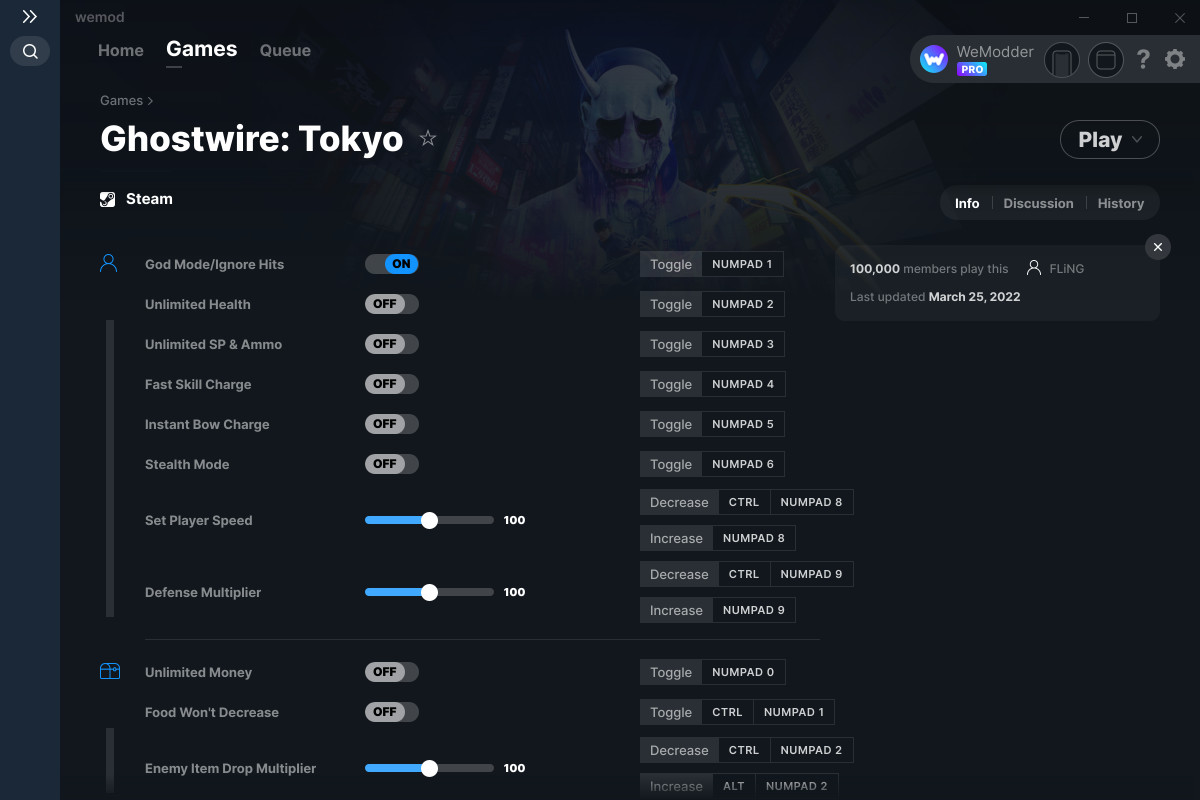
Task: Favorite Ghostwire: Tokyo with the star
Action: [x=427, y=139]
